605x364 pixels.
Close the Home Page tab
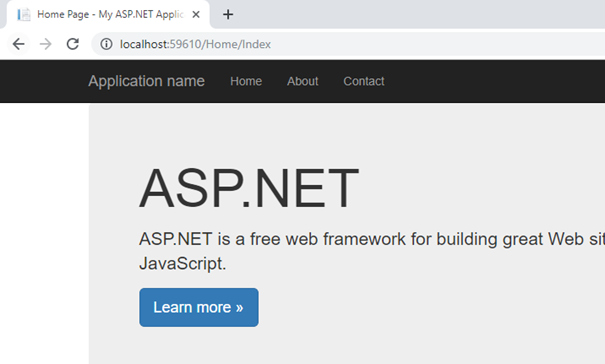[196, 15]
